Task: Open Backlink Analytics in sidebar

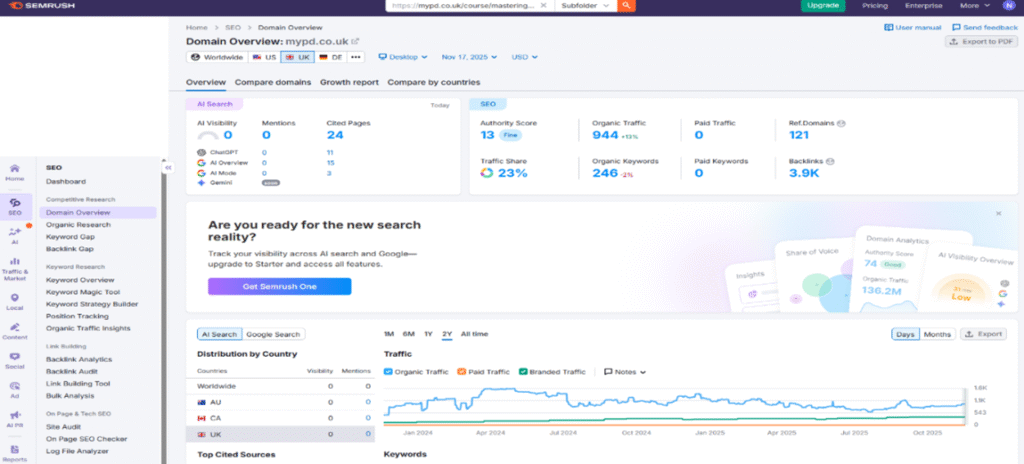Action: click(x=78, y=359)
